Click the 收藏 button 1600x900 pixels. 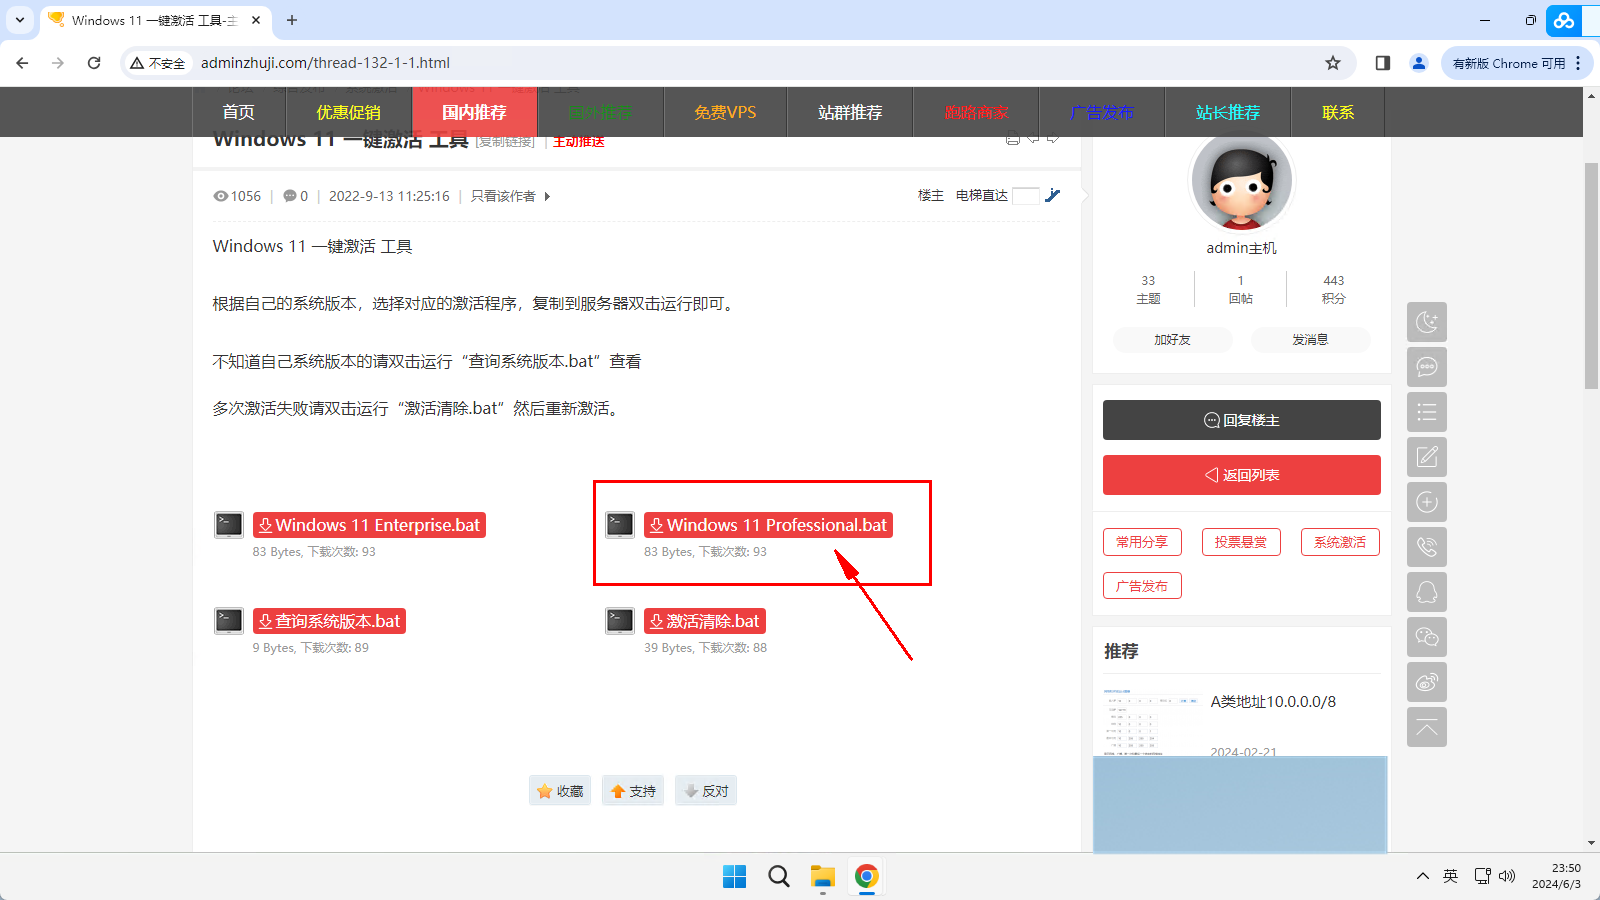tap(560, 791)
